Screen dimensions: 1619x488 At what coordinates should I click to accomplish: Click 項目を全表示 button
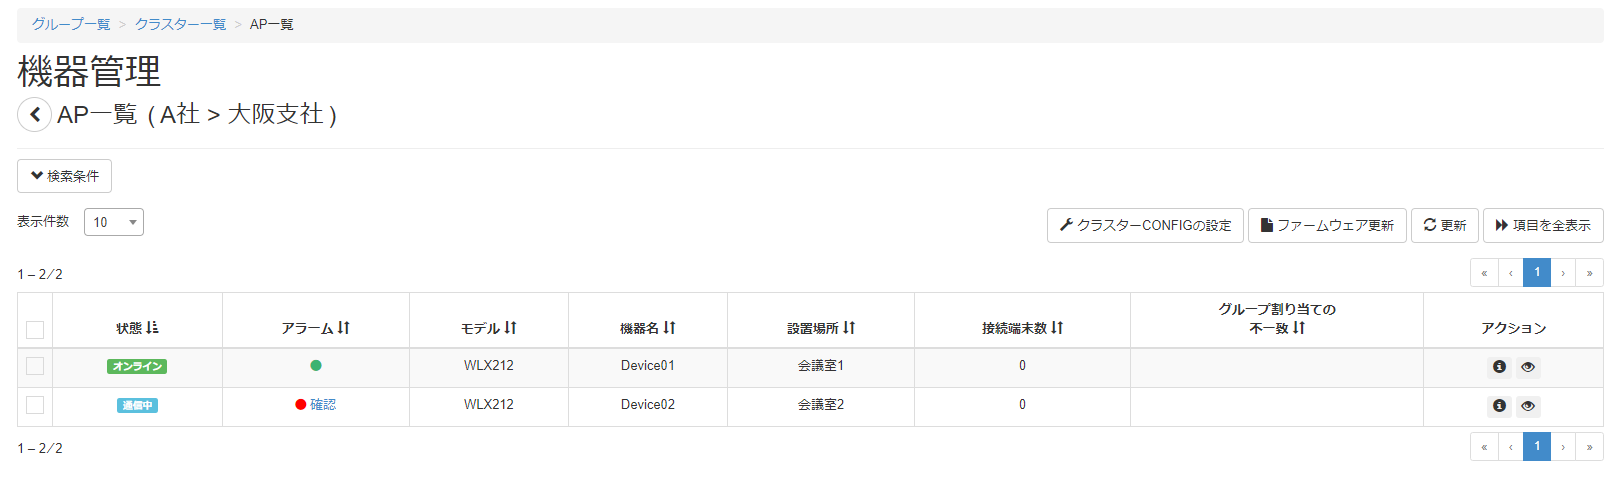[x=1543, y=226]
